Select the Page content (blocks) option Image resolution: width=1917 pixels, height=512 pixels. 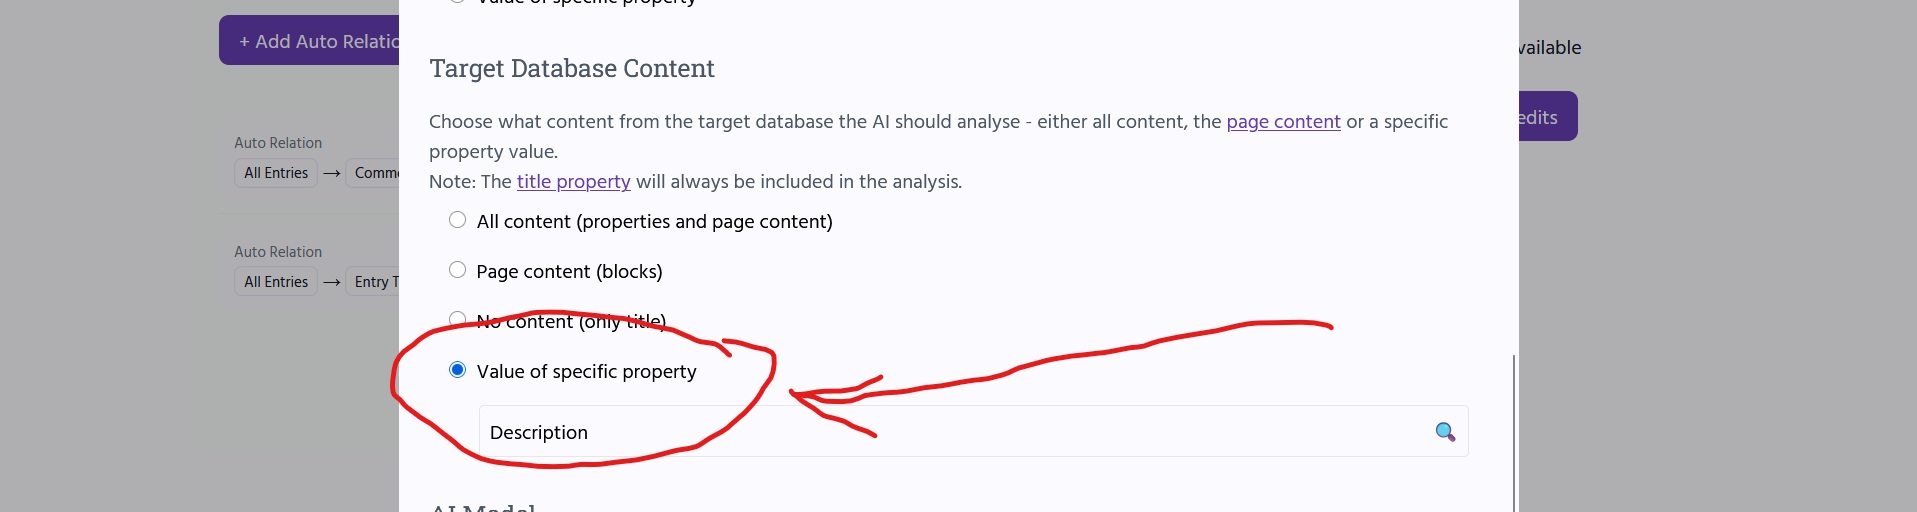click(x=457, y=270)
